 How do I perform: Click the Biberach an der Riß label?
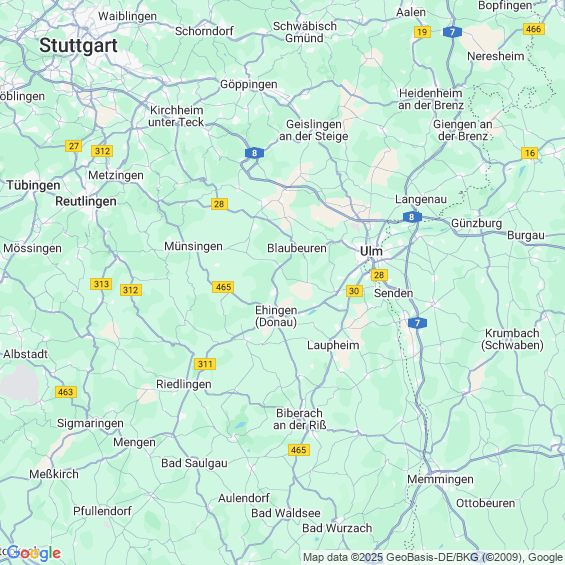(299, 419)
